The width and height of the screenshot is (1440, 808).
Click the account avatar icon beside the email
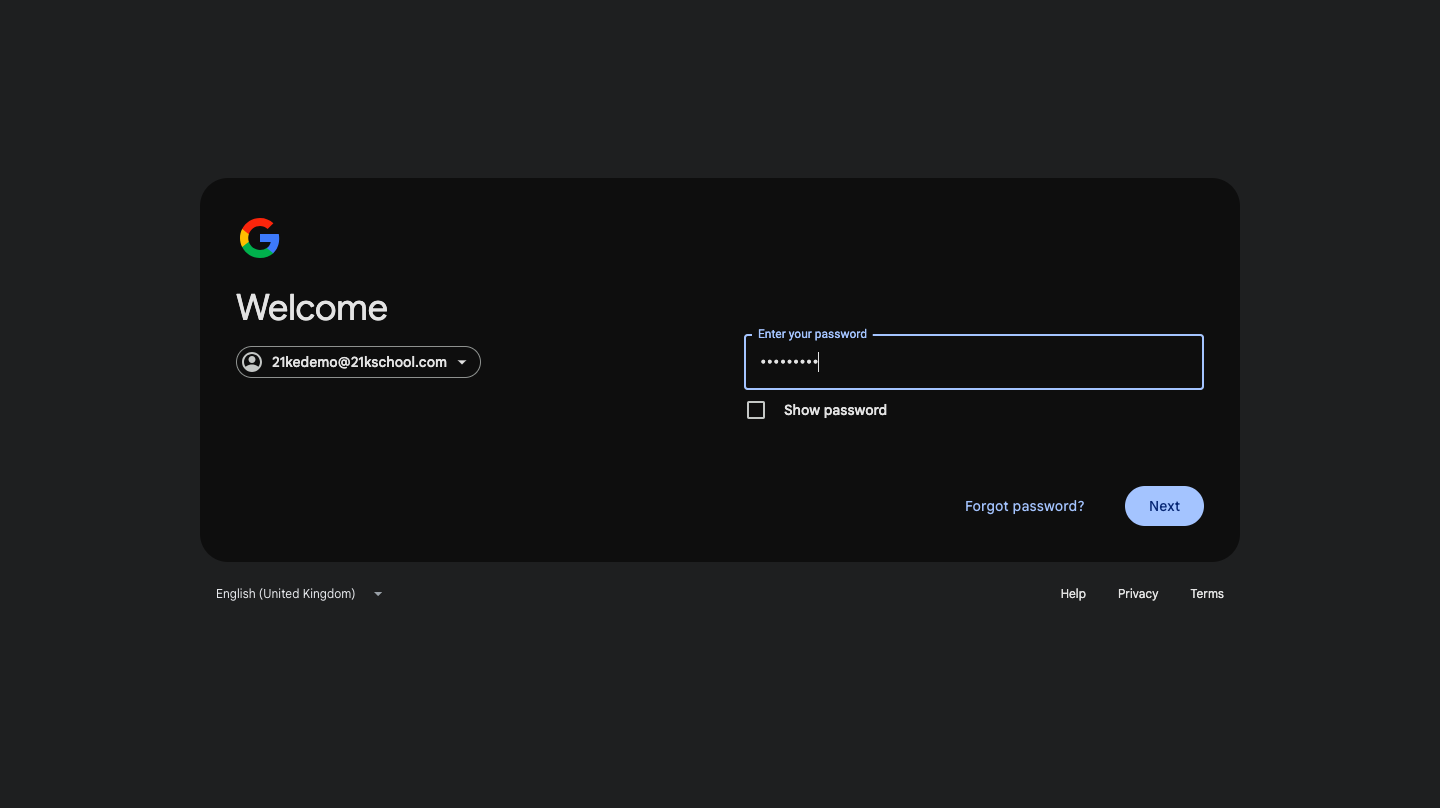[x=252, y=362]
